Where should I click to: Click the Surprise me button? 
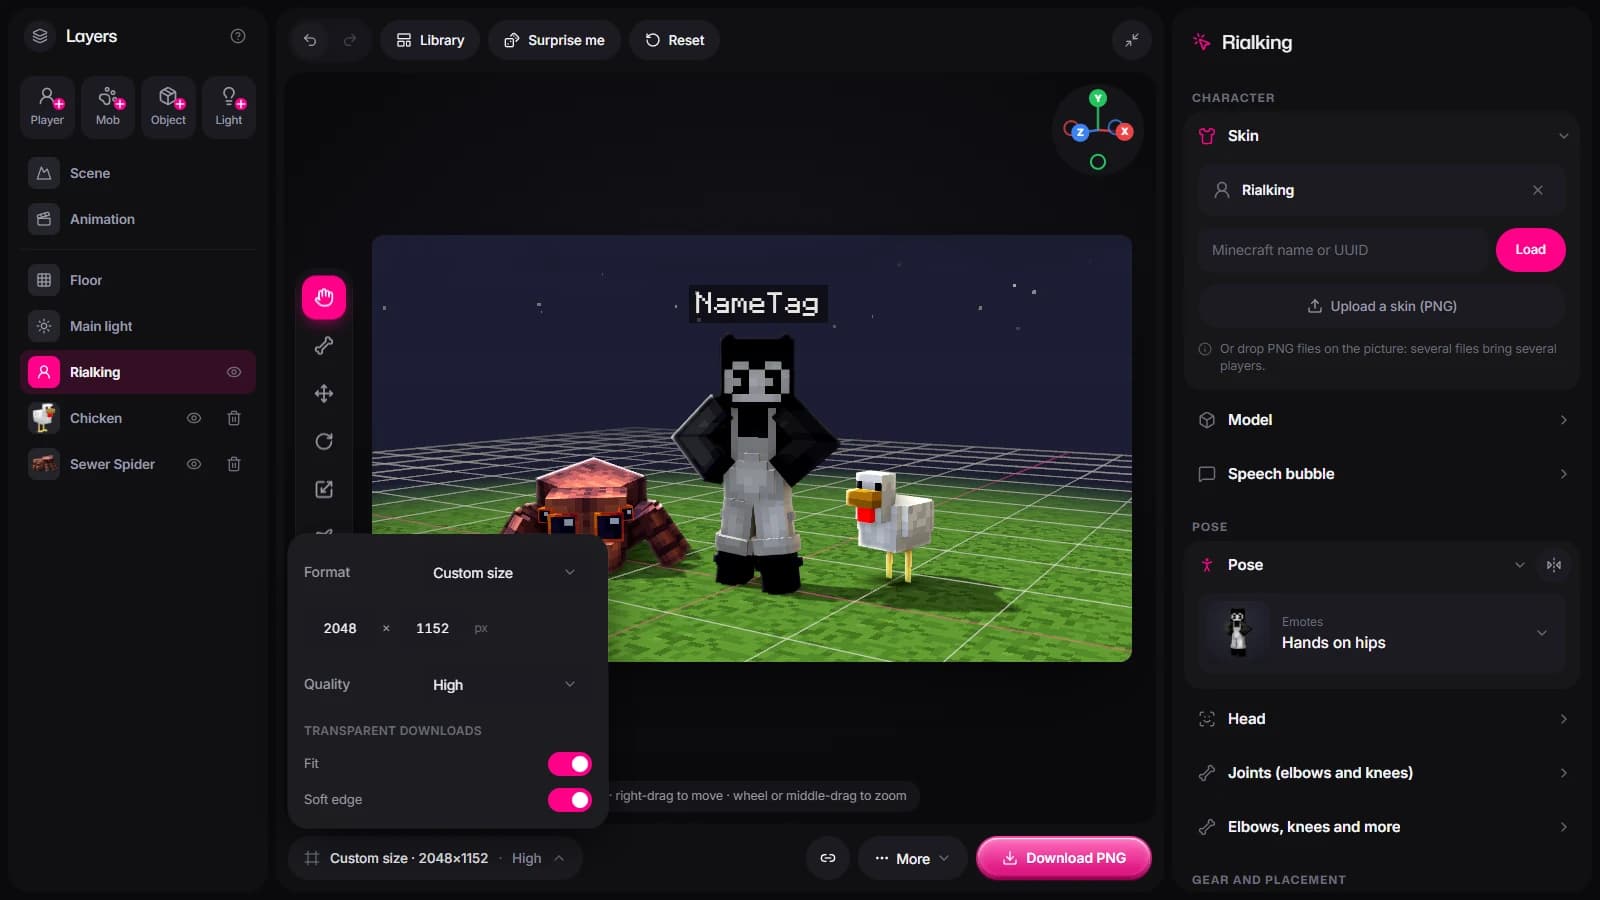[x=554, y=40]
